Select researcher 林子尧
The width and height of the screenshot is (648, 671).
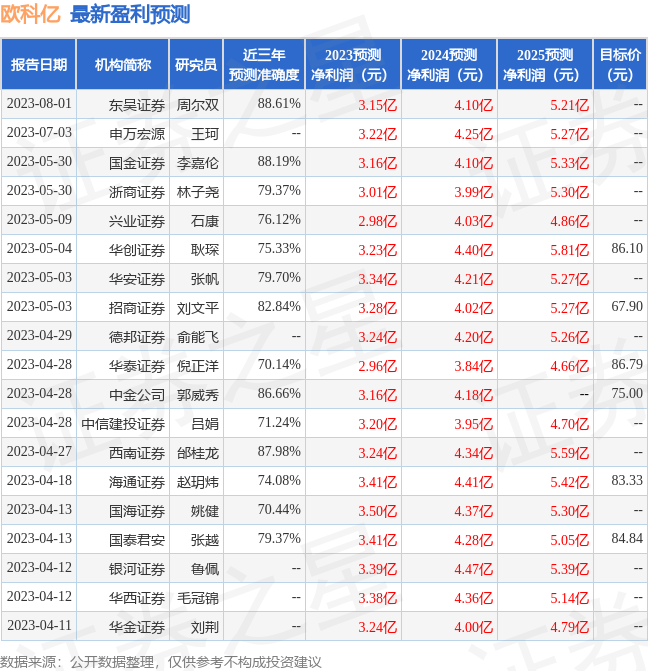click(198, 193)
